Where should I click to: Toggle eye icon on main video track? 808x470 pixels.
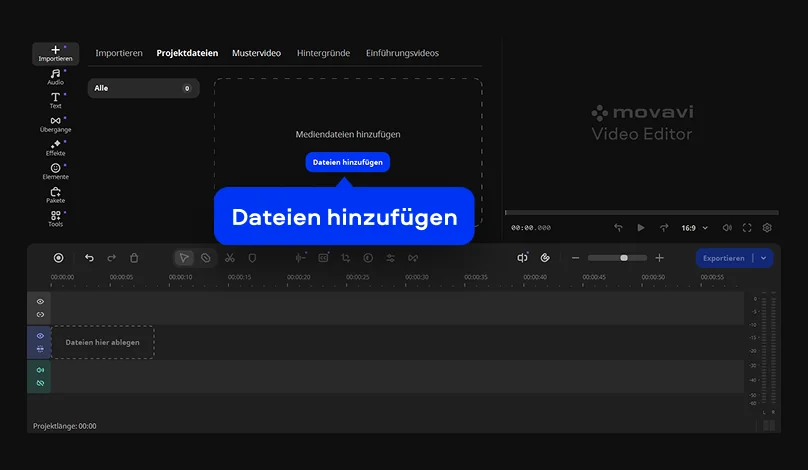(40, 336)
